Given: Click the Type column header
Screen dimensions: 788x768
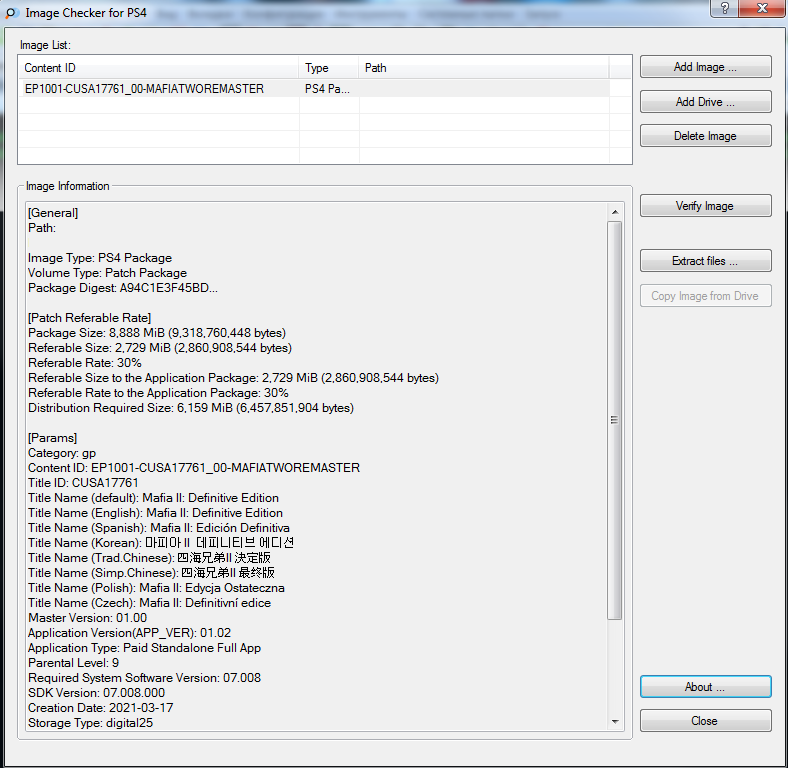Looking at the screenshot, I should [328, 68].
